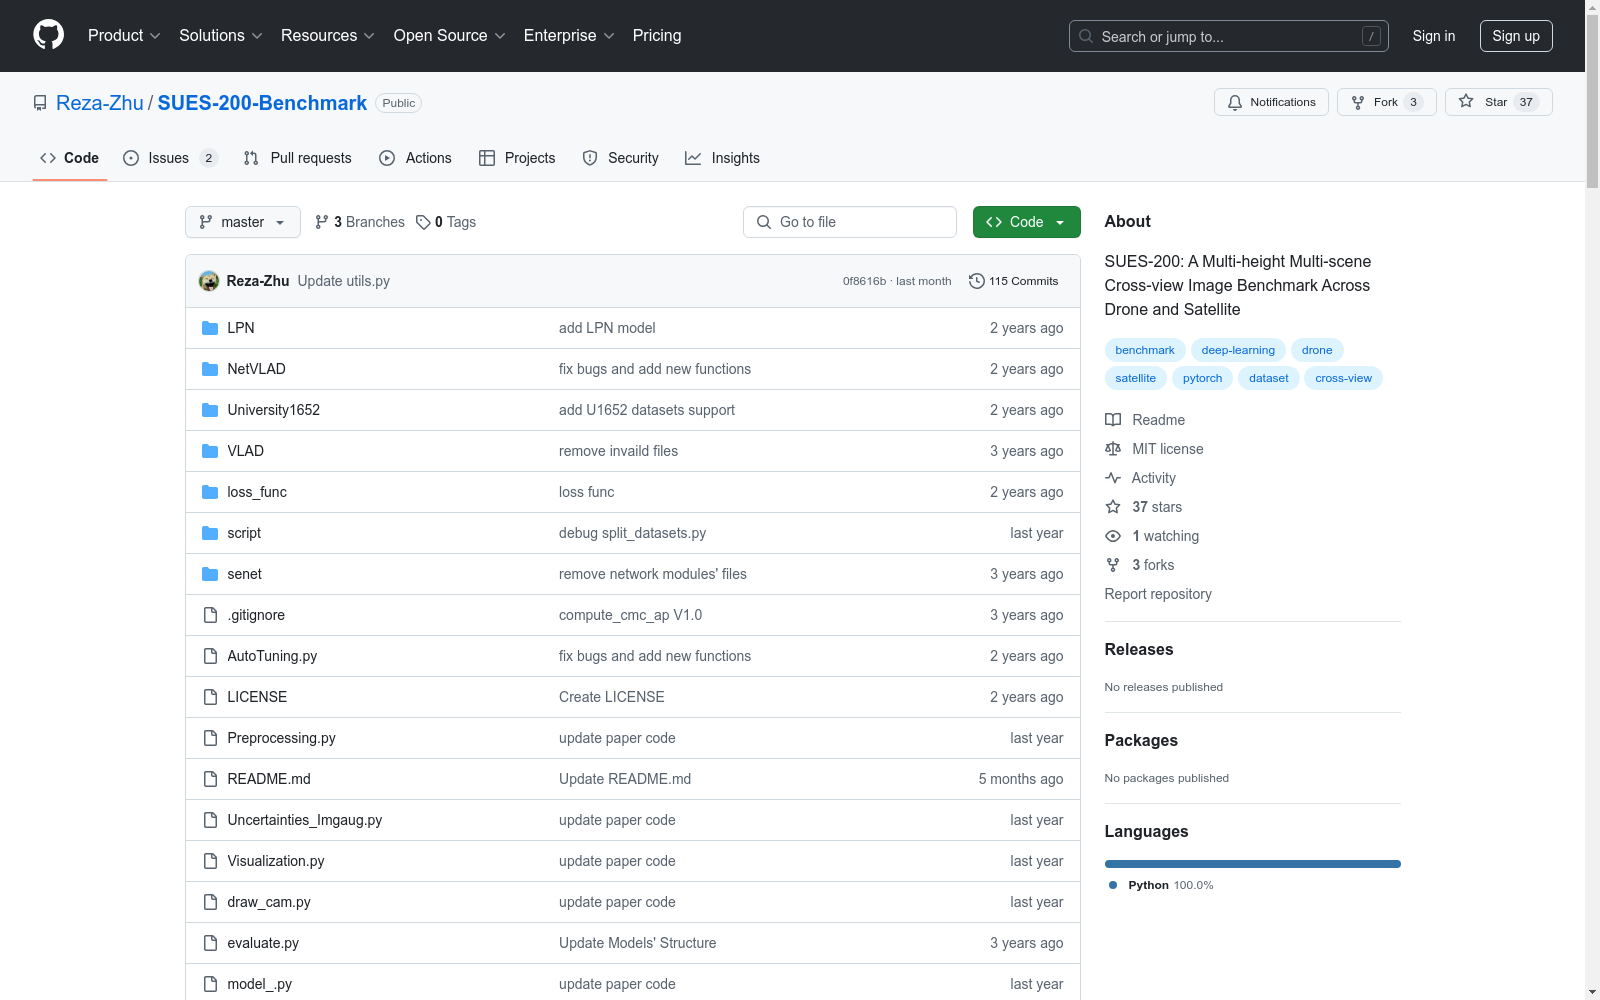Click the Notifications bell button
The height and width of the screenshot is (1000, 1600).
1271,102
